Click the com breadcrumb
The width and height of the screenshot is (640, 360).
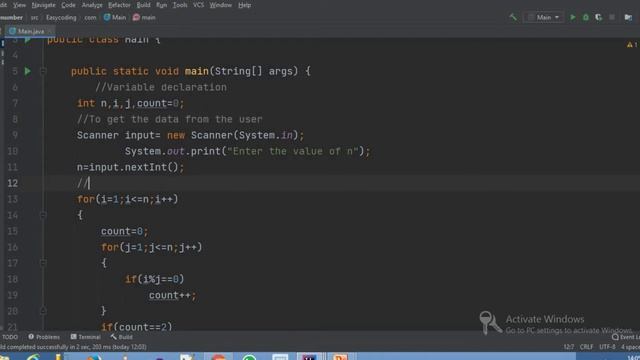(x=90, y=18)
